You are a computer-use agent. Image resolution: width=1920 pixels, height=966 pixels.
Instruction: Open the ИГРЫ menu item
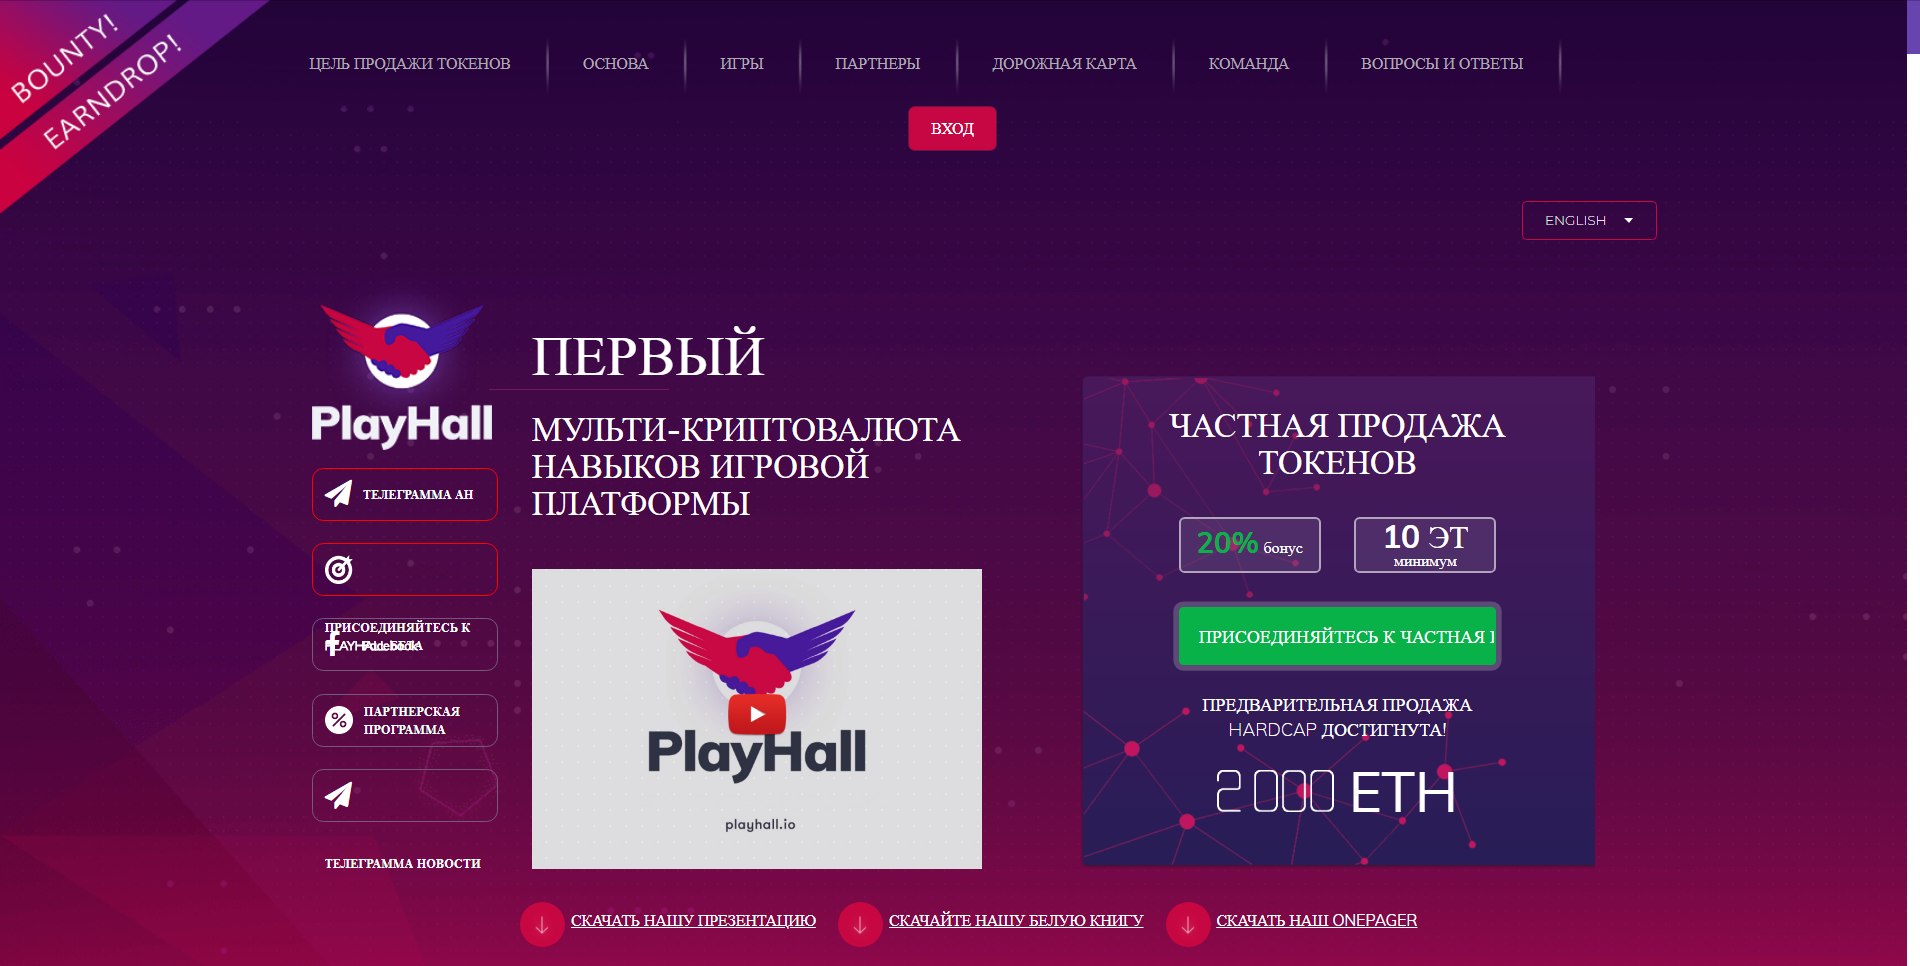[x=742, y=64]
